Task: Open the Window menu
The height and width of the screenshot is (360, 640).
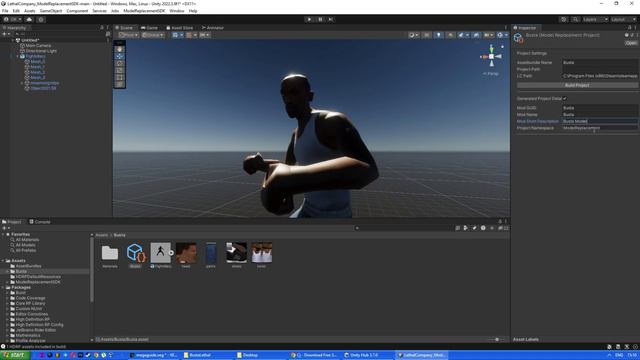Action: coord(177,11)
